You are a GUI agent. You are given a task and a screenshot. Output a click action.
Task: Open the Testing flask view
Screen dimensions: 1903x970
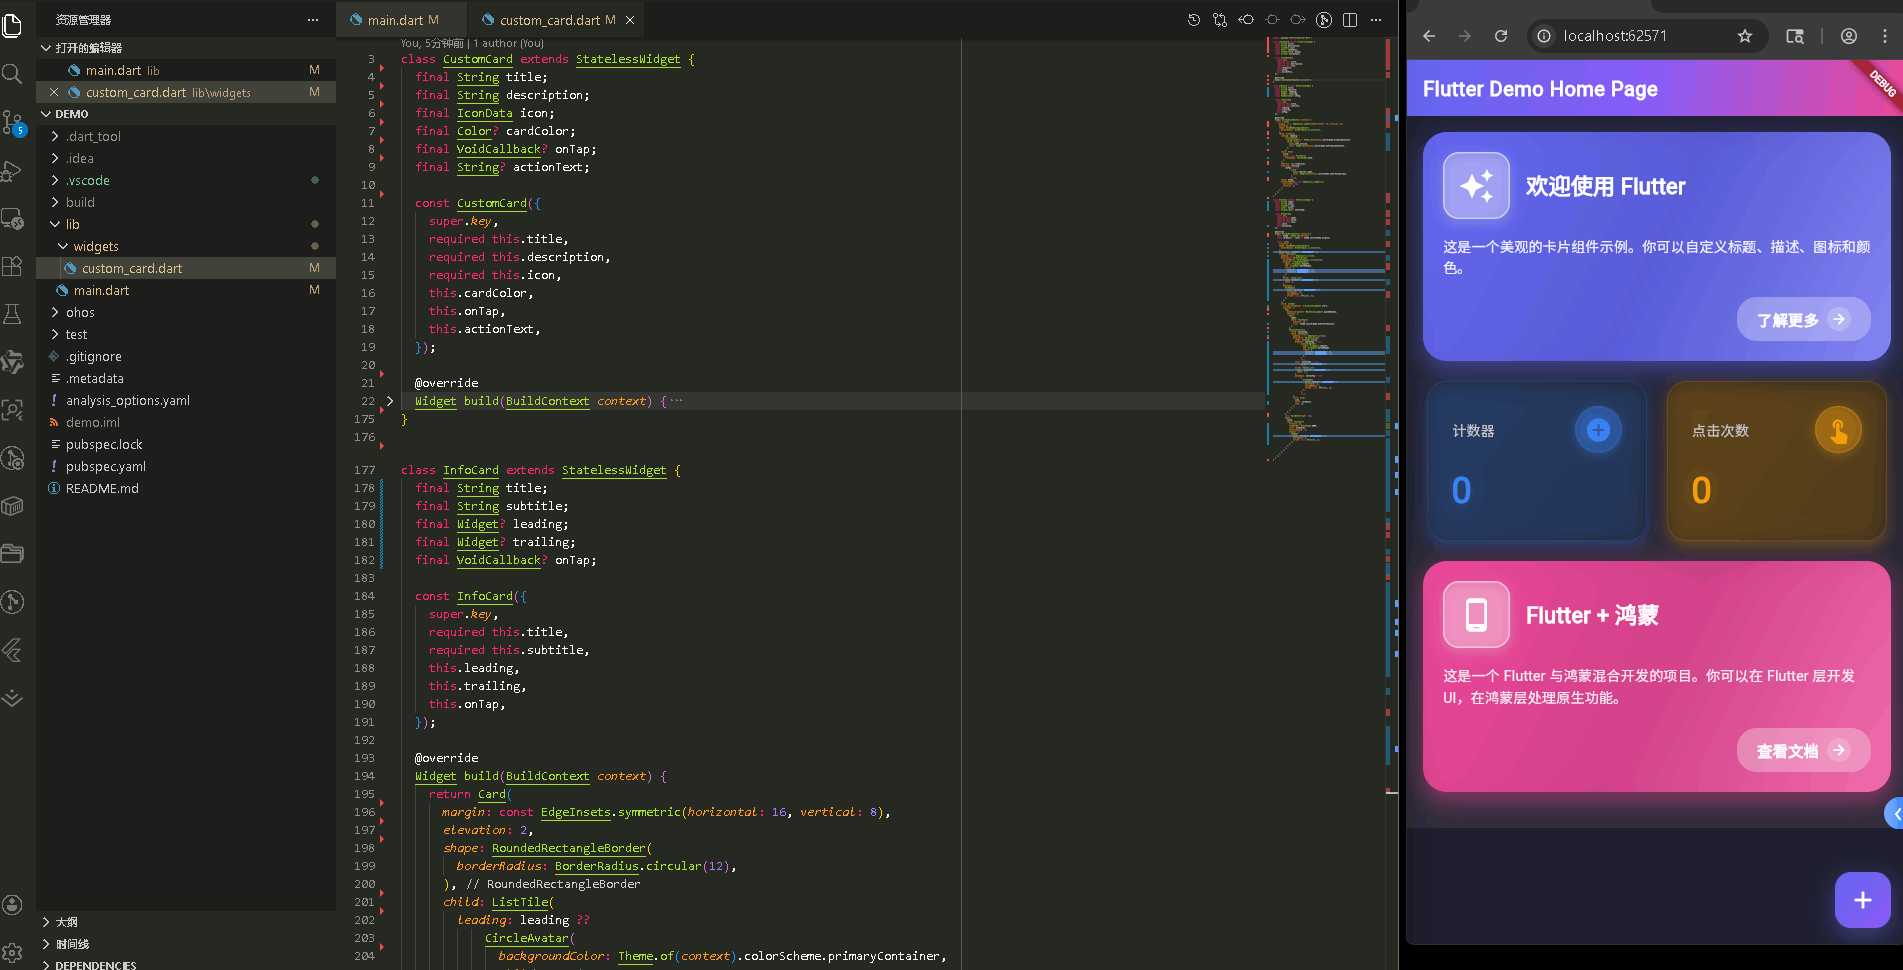[x=13, y=314]
